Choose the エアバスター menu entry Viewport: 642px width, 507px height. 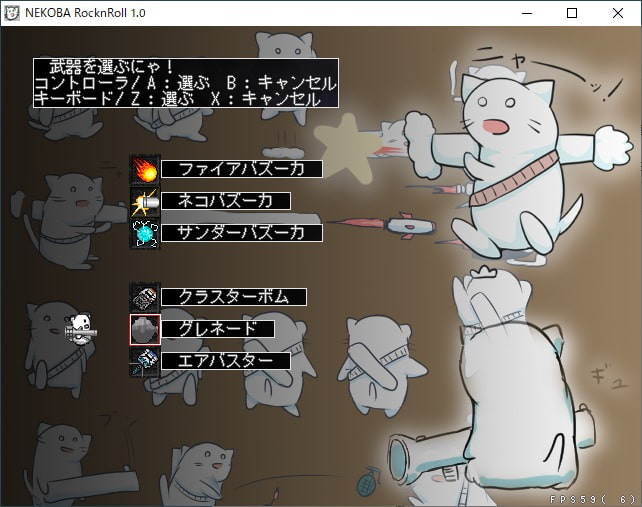[x=226, y=361]
